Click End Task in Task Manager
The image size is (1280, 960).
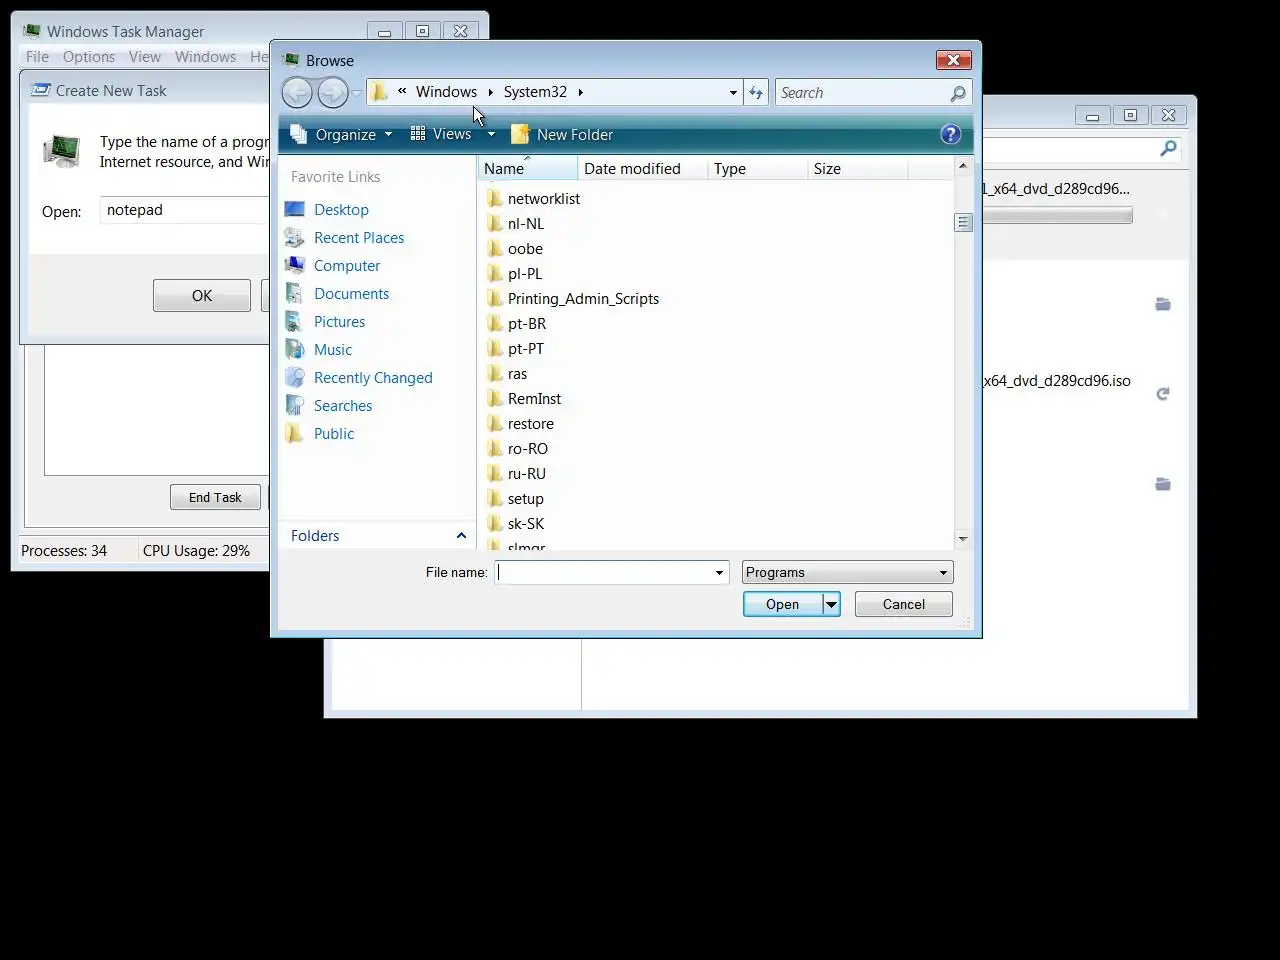(215, 498)
